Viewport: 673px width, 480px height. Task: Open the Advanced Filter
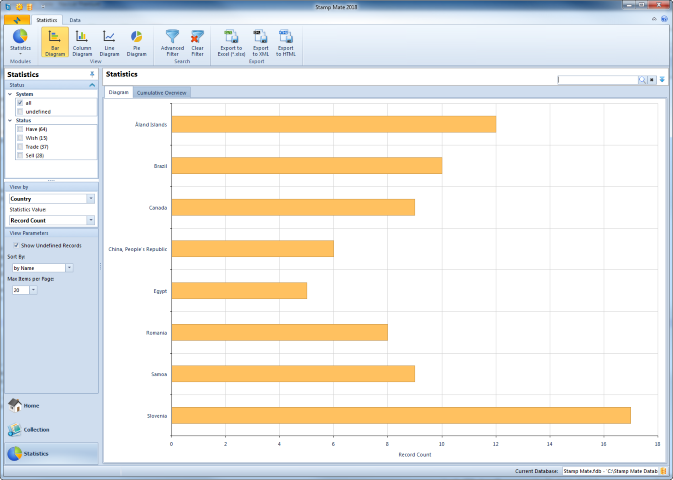(173, 42)
